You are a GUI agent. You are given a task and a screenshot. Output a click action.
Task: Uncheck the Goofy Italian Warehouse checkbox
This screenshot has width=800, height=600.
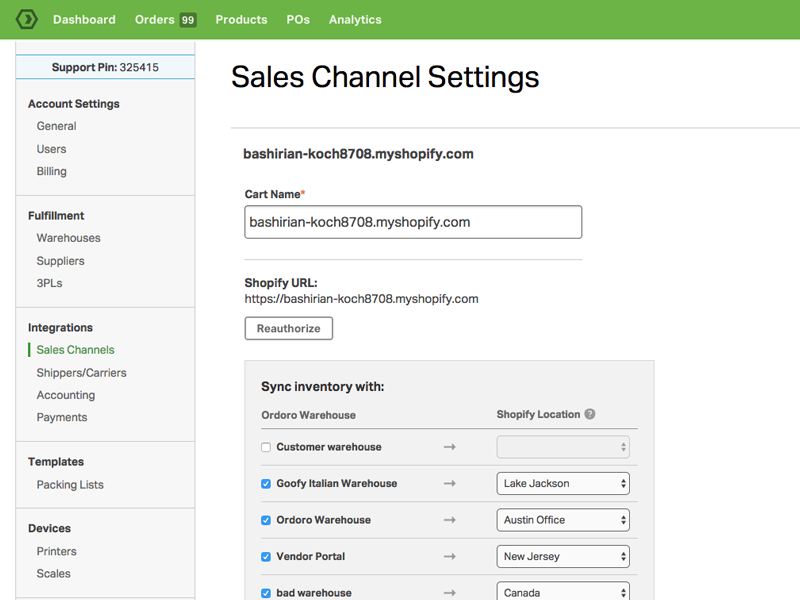[266, 484]
